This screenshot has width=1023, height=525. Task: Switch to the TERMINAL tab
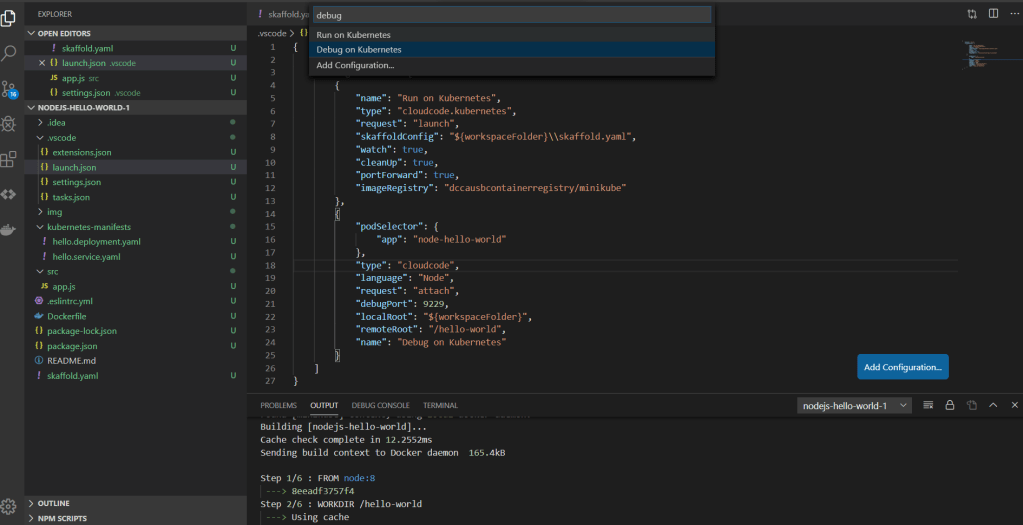pyautogui.click(x=440, y=405)
